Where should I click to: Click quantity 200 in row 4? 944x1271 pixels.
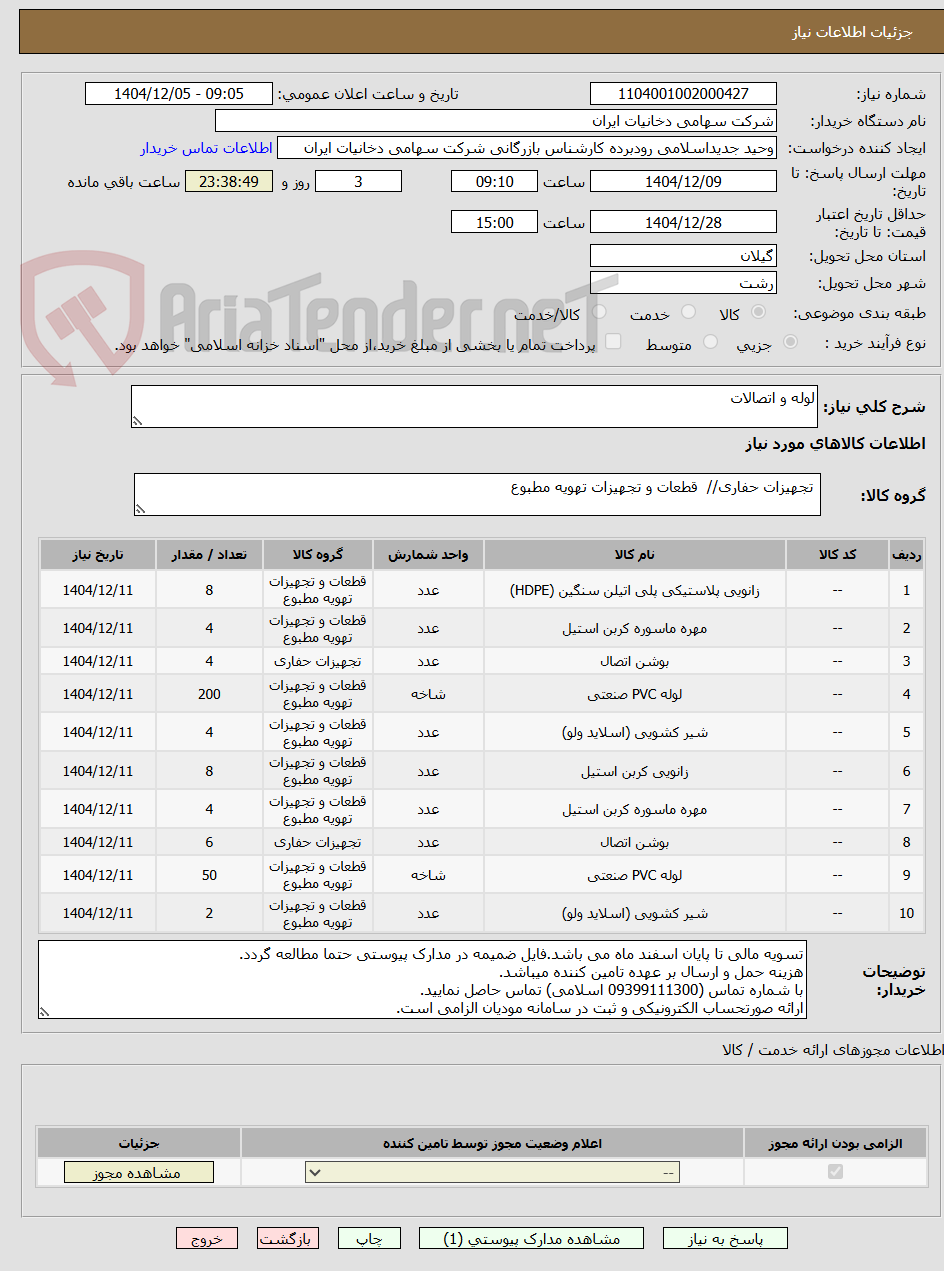[x=209, y=694]
